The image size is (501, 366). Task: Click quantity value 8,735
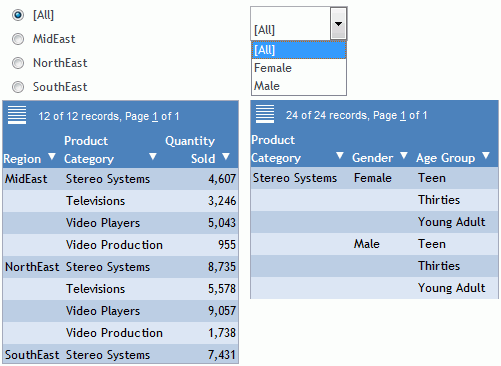222,267
